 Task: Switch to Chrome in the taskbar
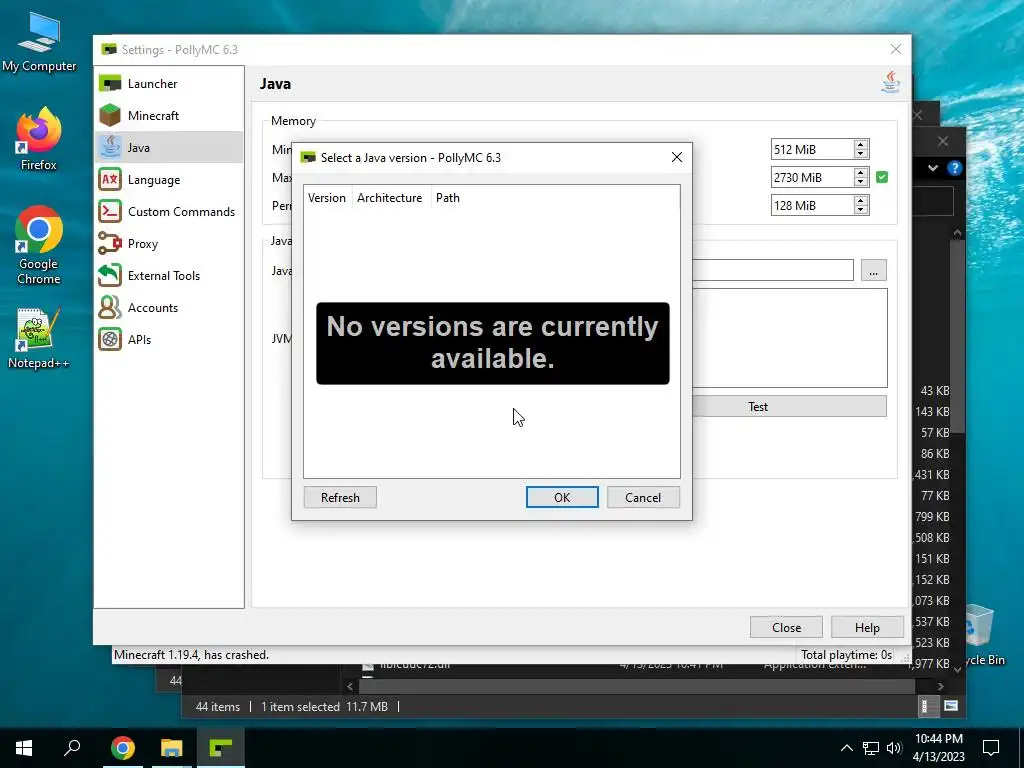123,748
